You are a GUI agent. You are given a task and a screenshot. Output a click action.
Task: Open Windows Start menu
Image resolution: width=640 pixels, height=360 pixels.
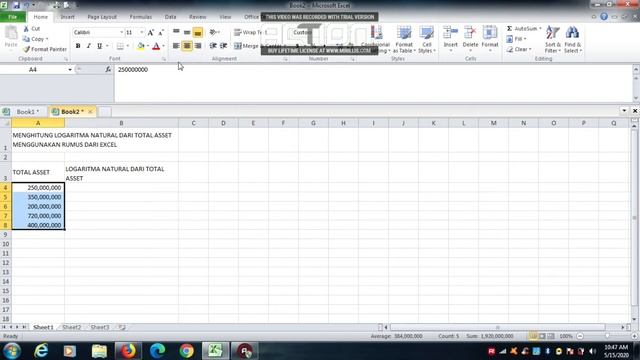(x=12, y=351)
